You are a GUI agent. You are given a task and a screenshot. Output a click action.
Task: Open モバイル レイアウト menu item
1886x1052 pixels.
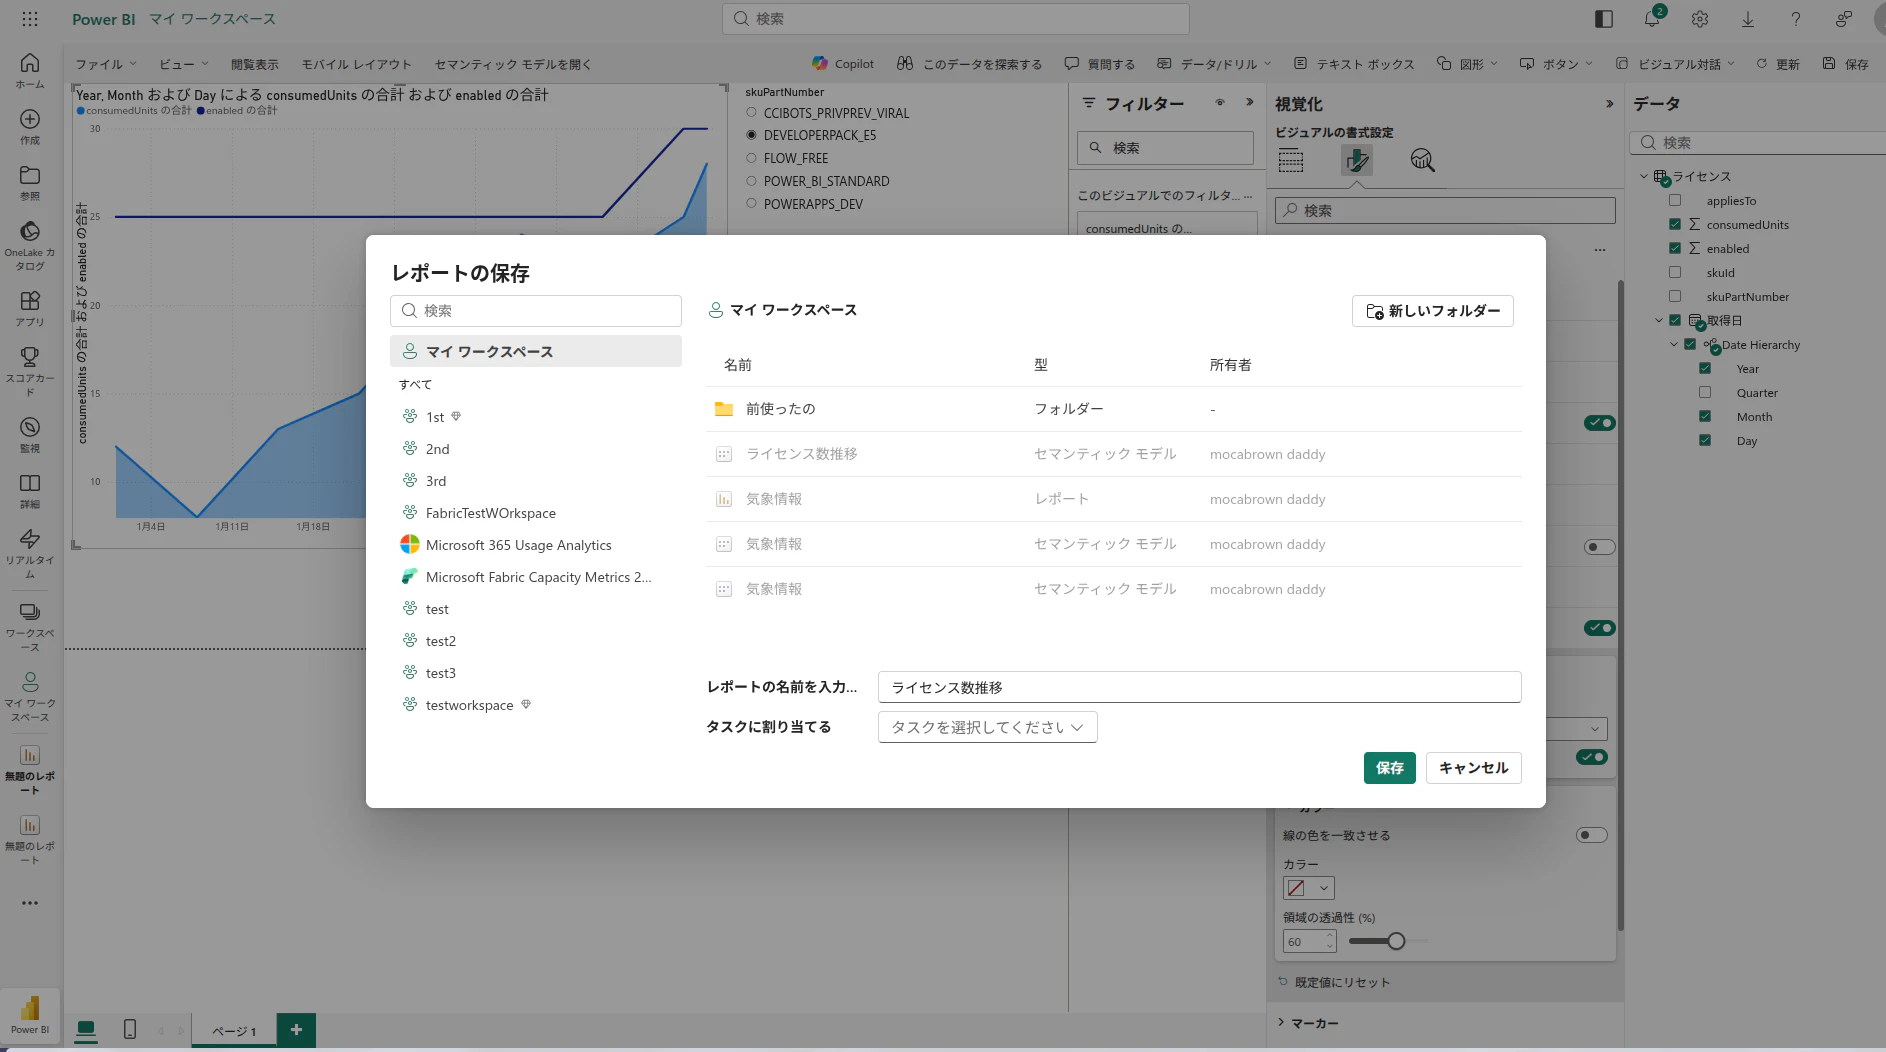[x=357, y=64]
